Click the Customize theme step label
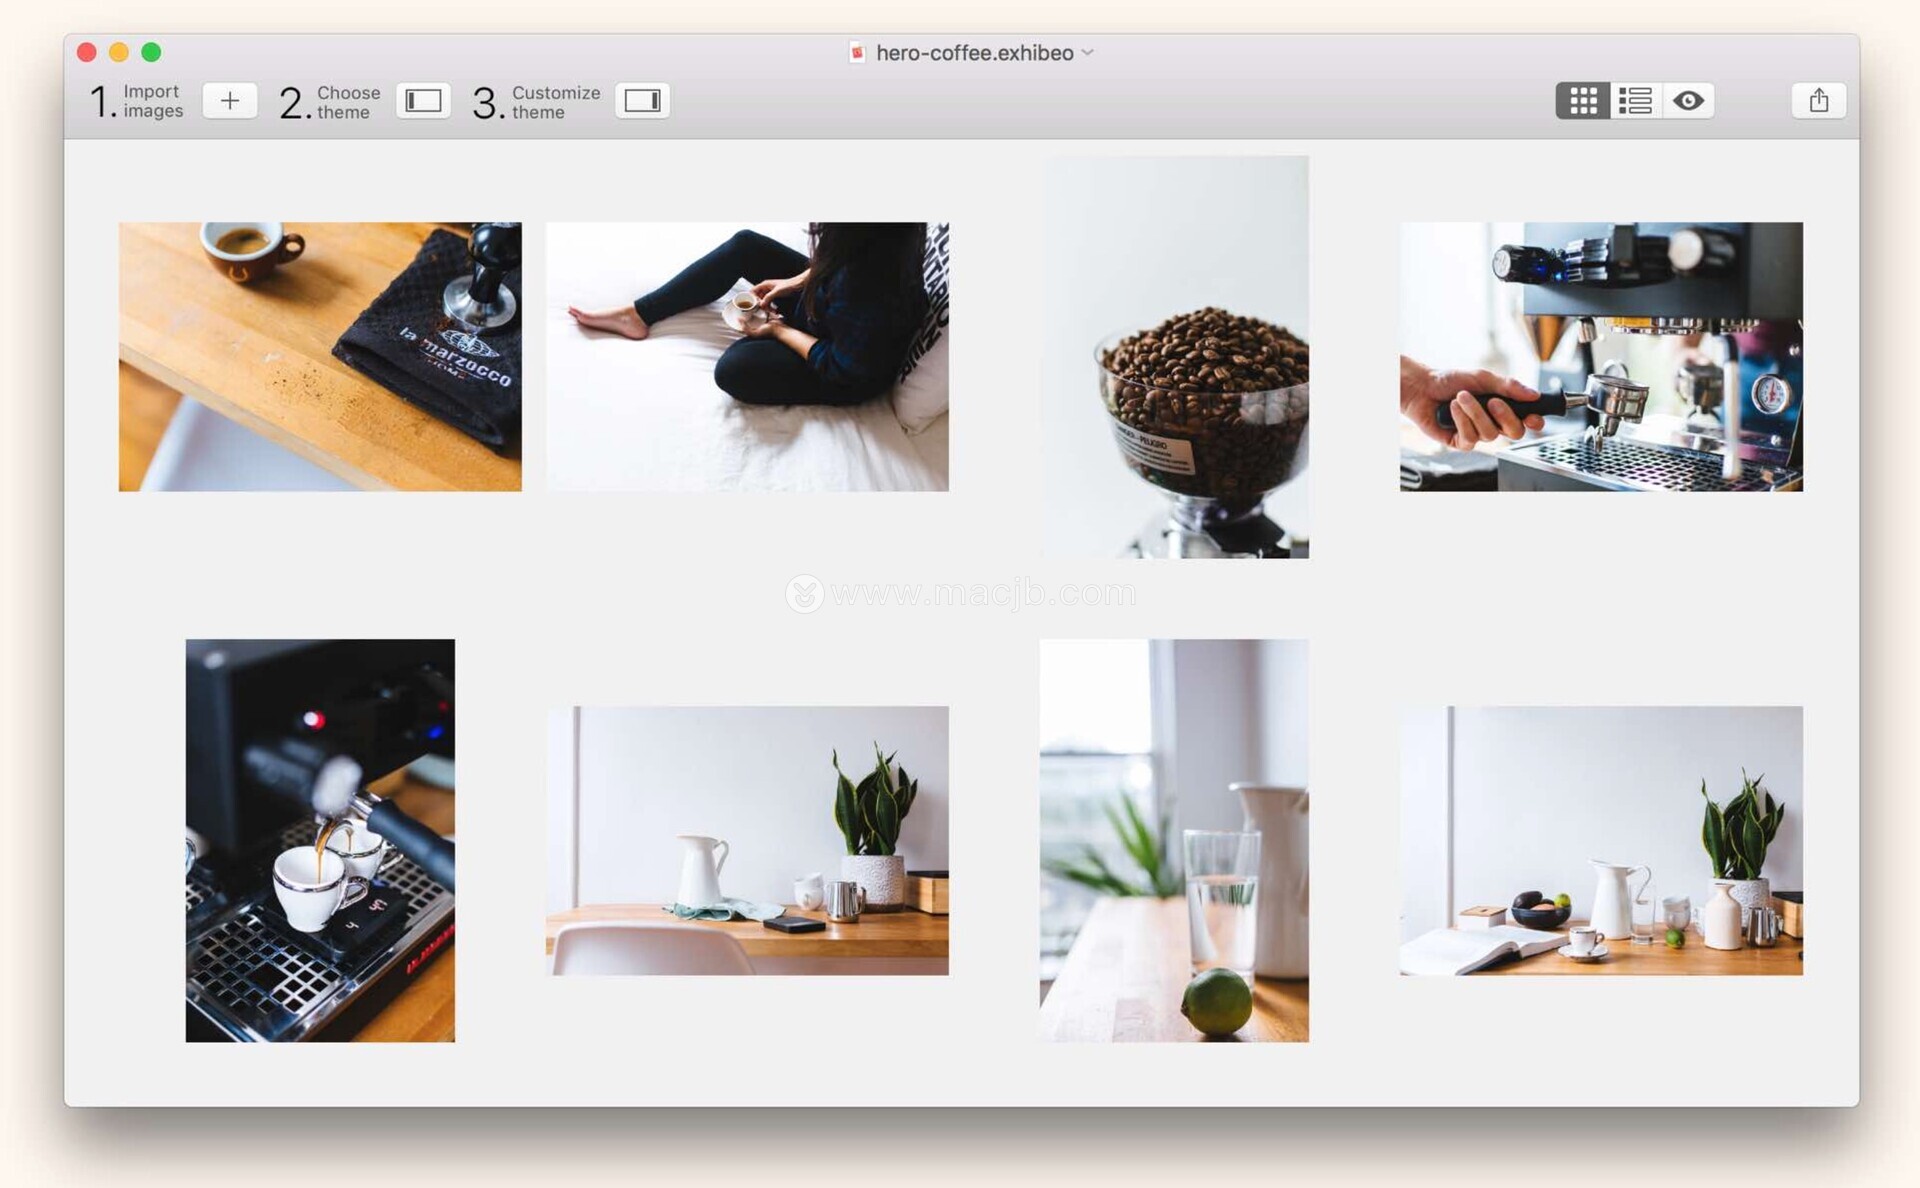The height and width of the screenshot is (1188, 1920). [x=555, y=102]
